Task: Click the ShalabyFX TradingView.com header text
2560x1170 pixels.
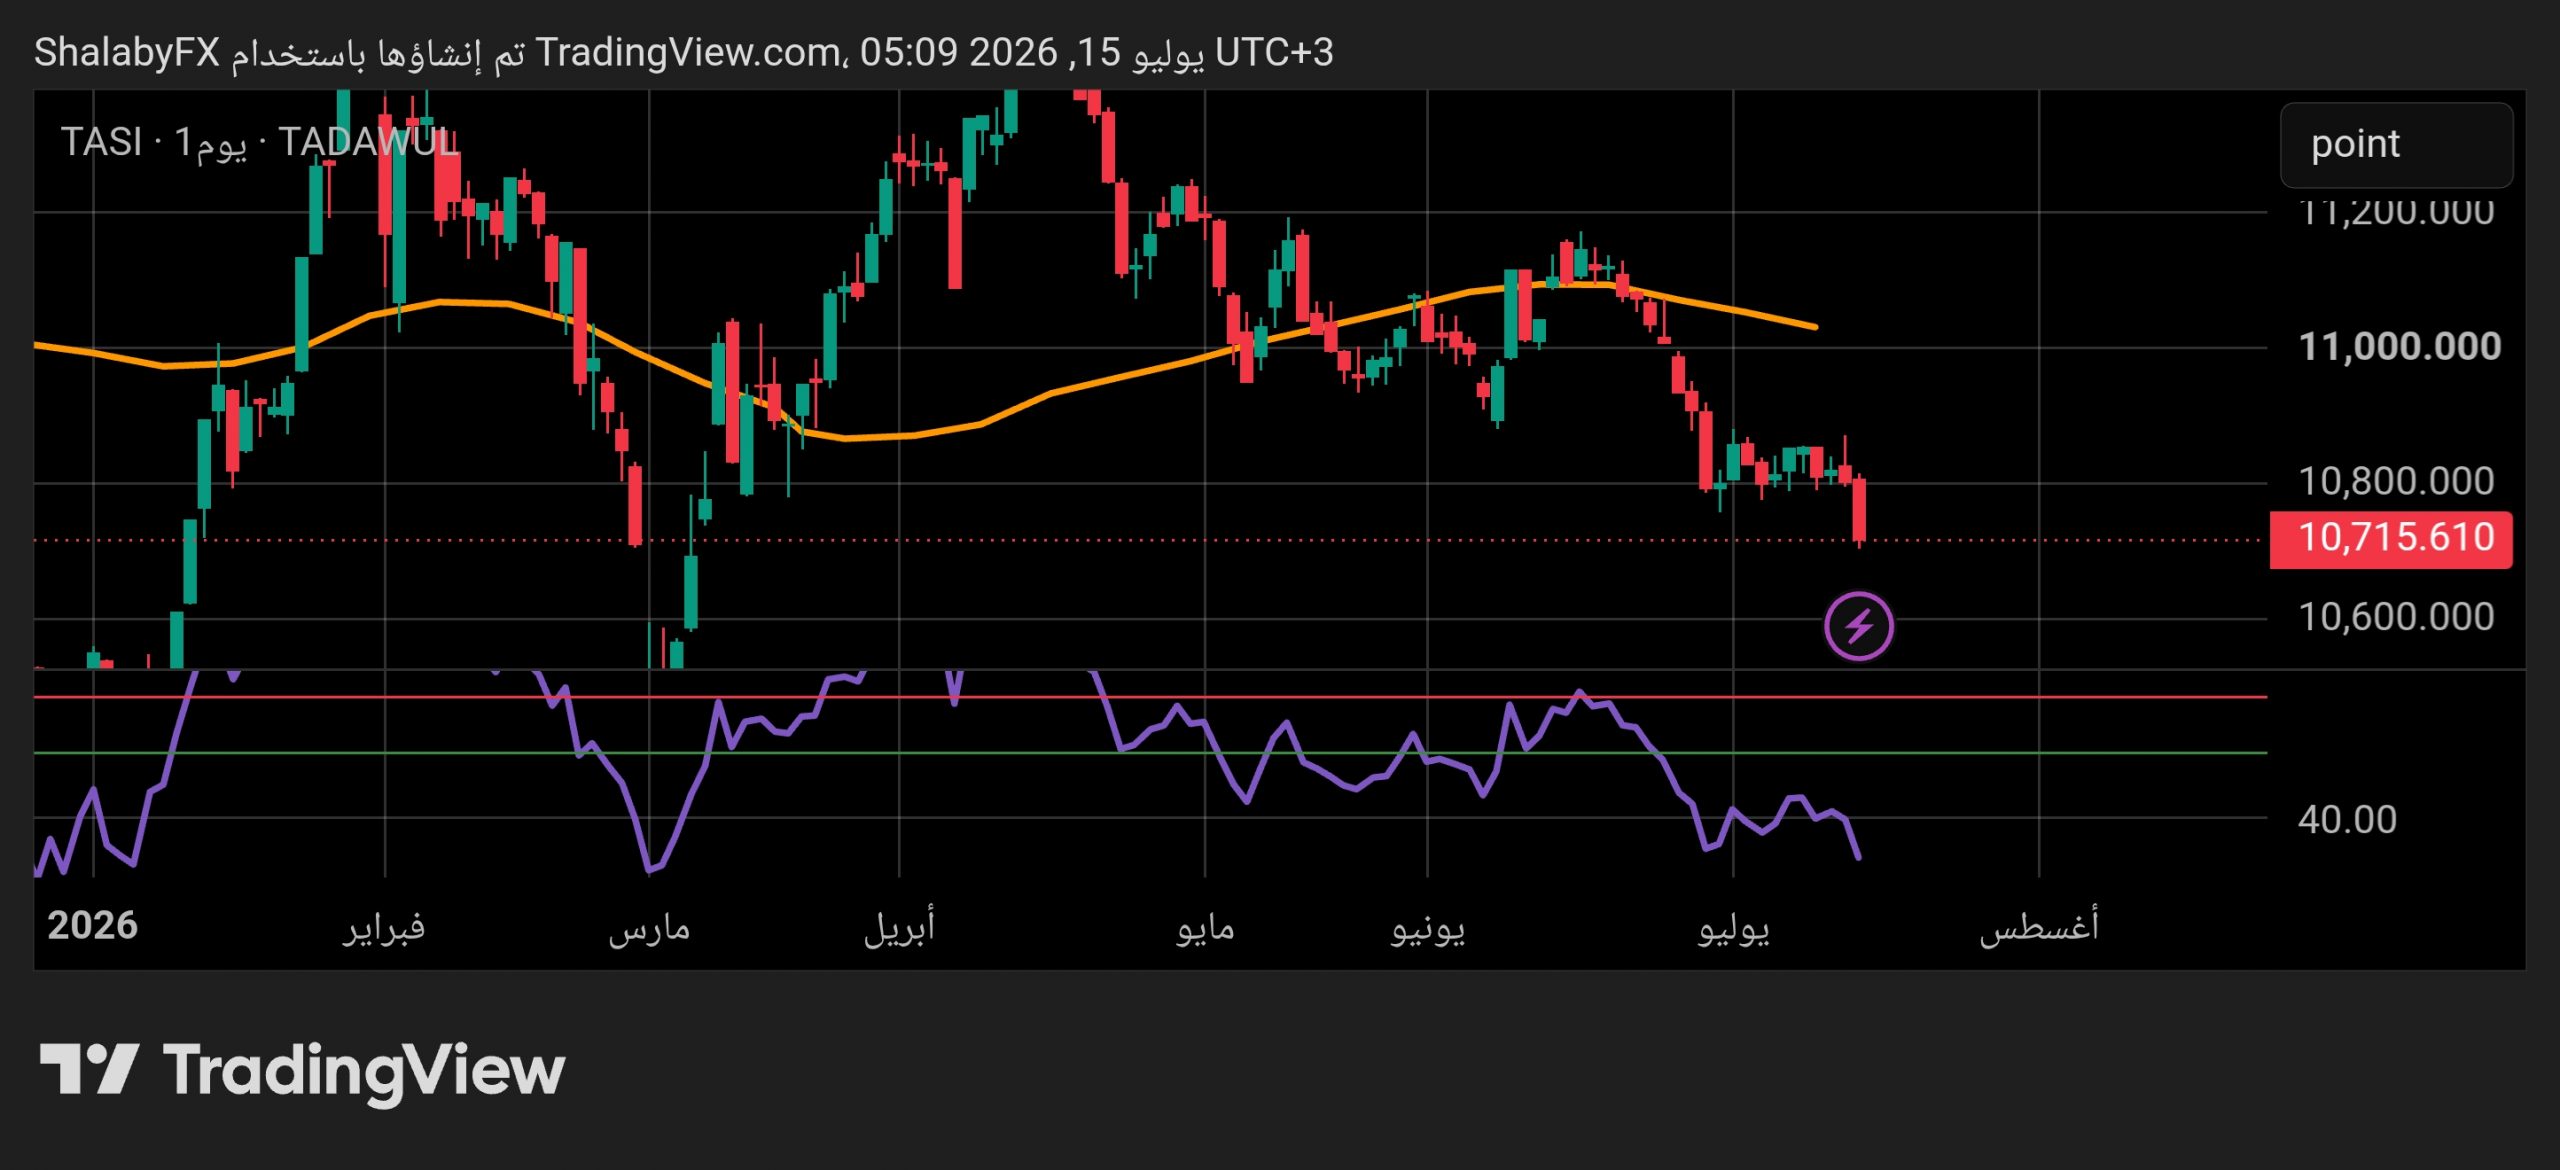Action: (x=684, y=53)
